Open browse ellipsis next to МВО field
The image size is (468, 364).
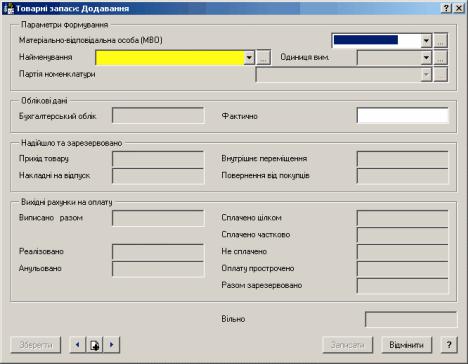click(440, 40)
